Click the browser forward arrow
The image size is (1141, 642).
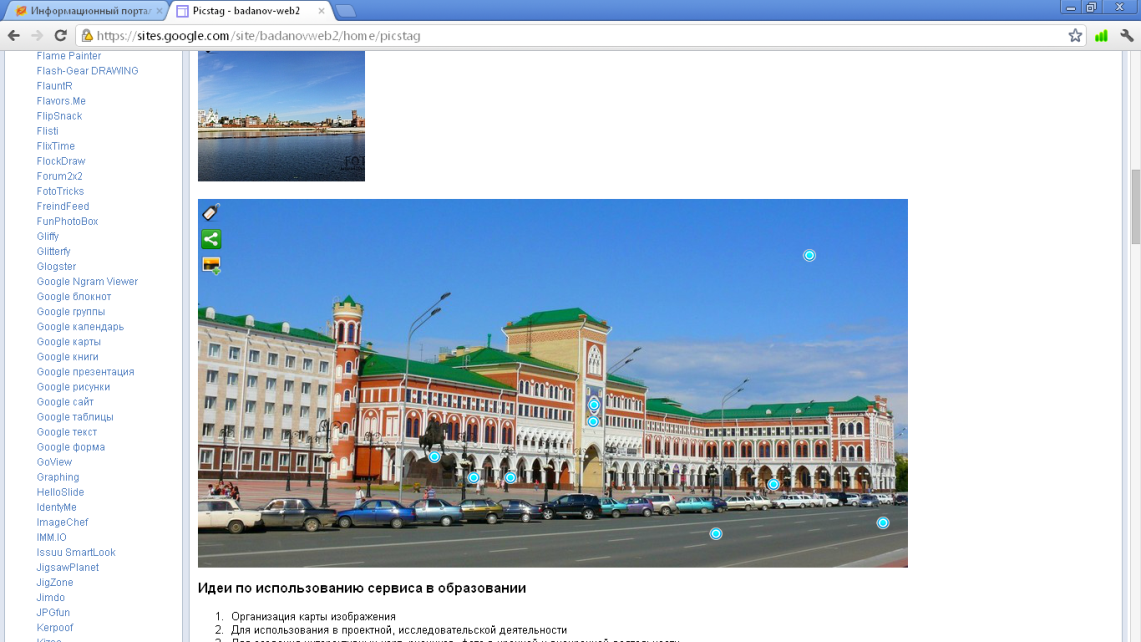click(37, 36)
